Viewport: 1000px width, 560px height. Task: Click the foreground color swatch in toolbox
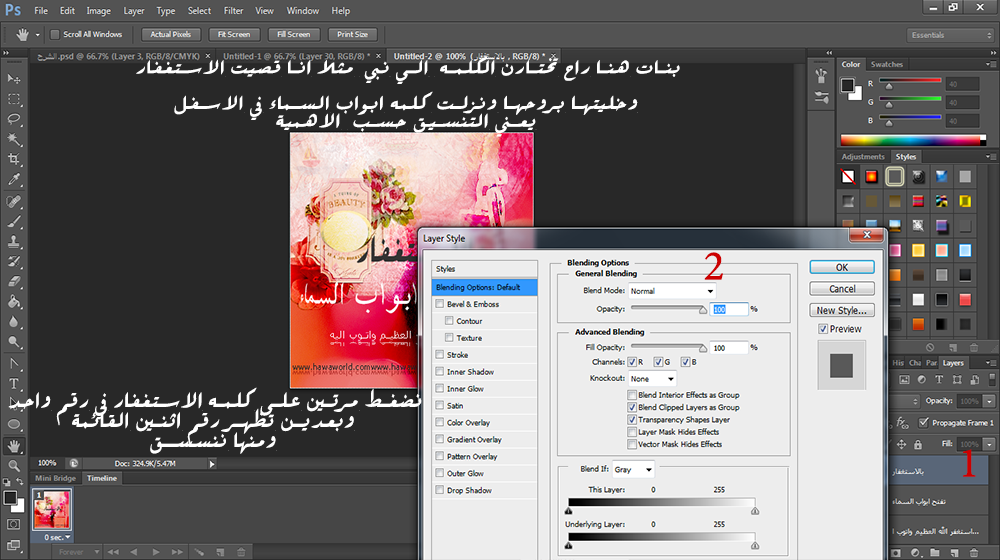(10, 497)
